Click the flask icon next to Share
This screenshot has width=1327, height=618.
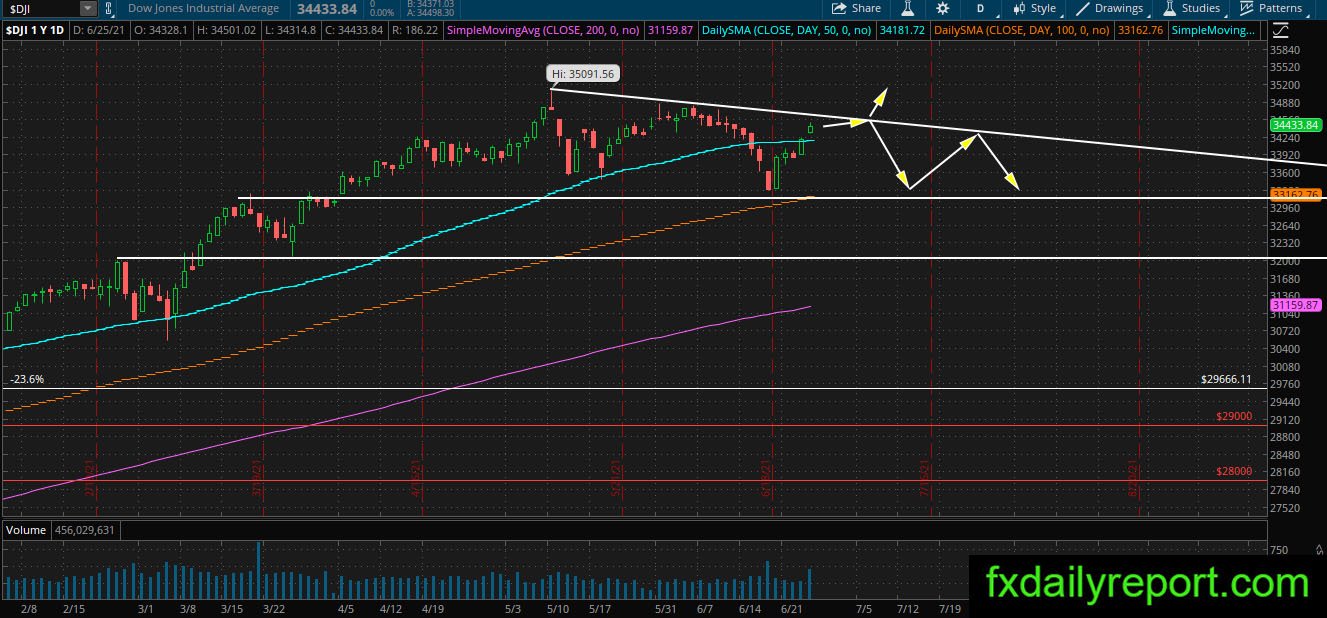click(908, 8)
